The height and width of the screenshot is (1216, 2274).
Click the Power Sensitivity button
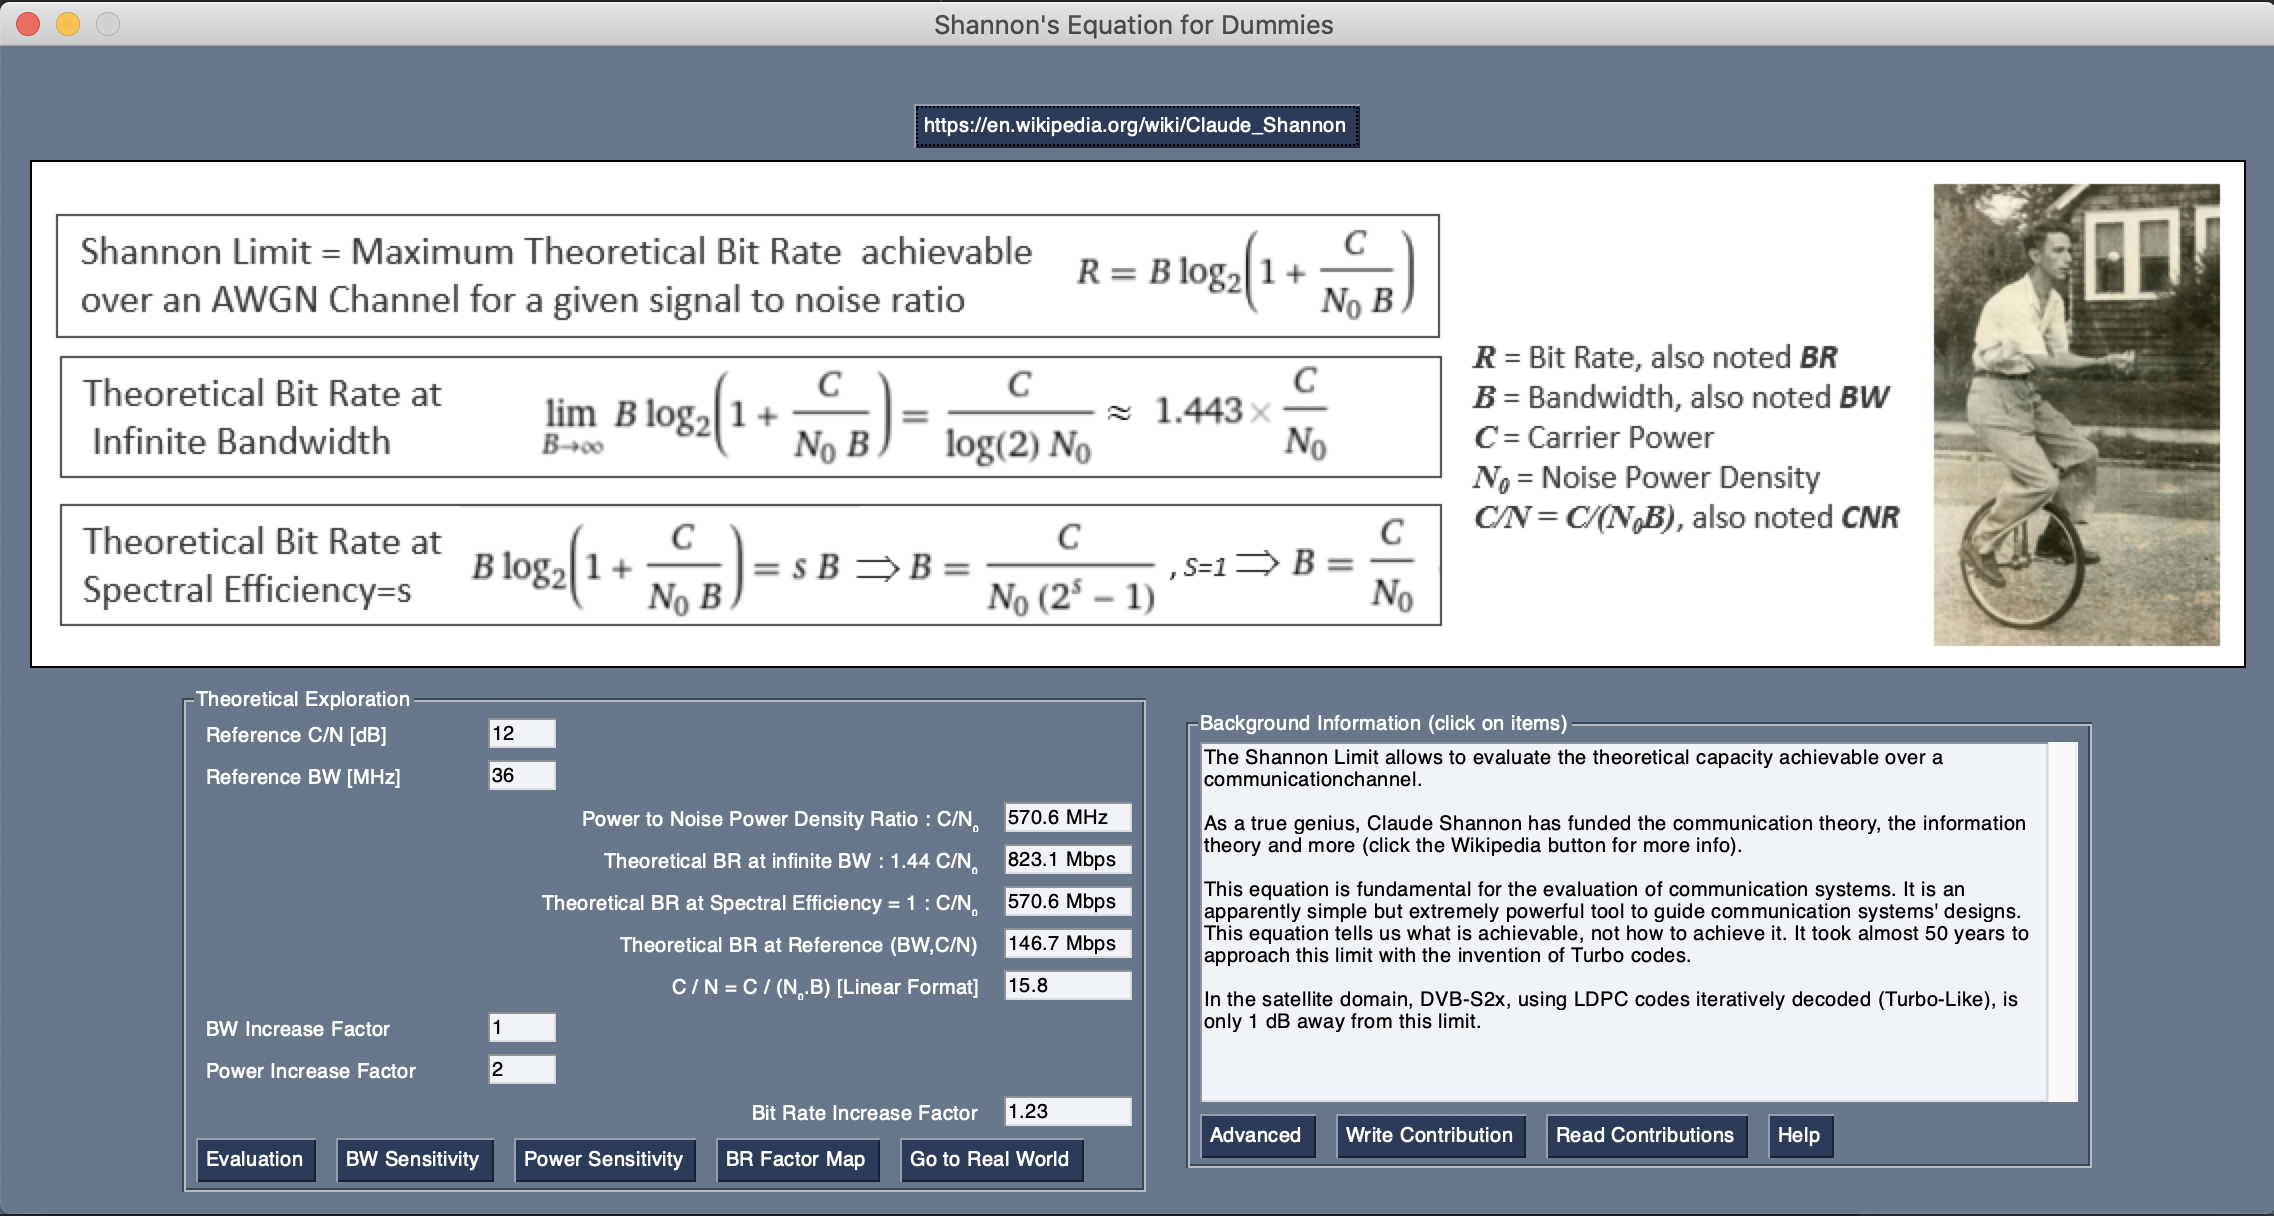click(x=604, y=1159)
